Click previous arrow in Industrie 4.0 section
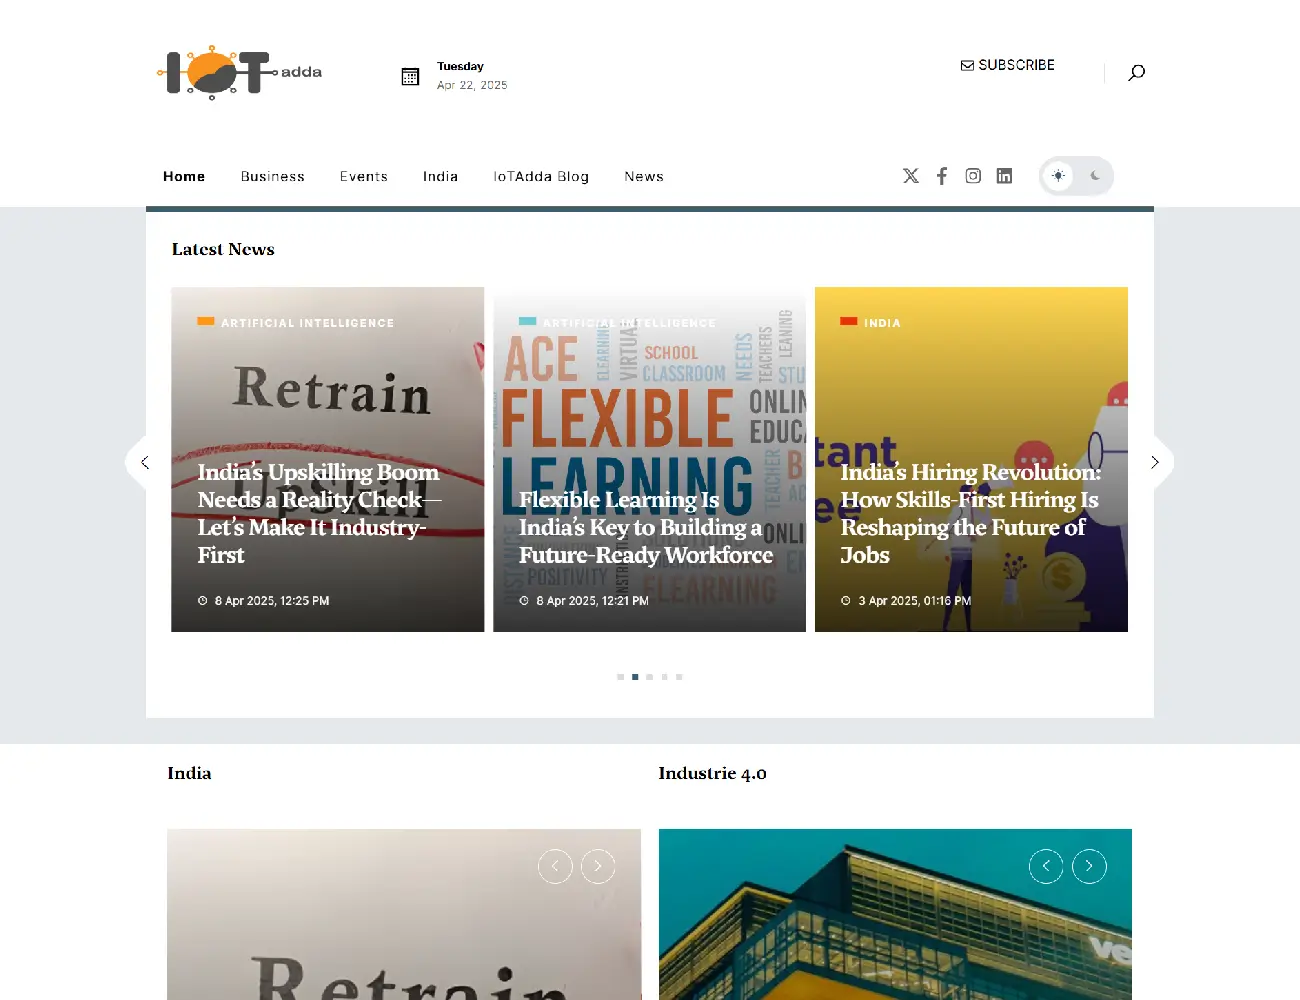Screen dimensions: 1300x1000 click(1046, 866)
